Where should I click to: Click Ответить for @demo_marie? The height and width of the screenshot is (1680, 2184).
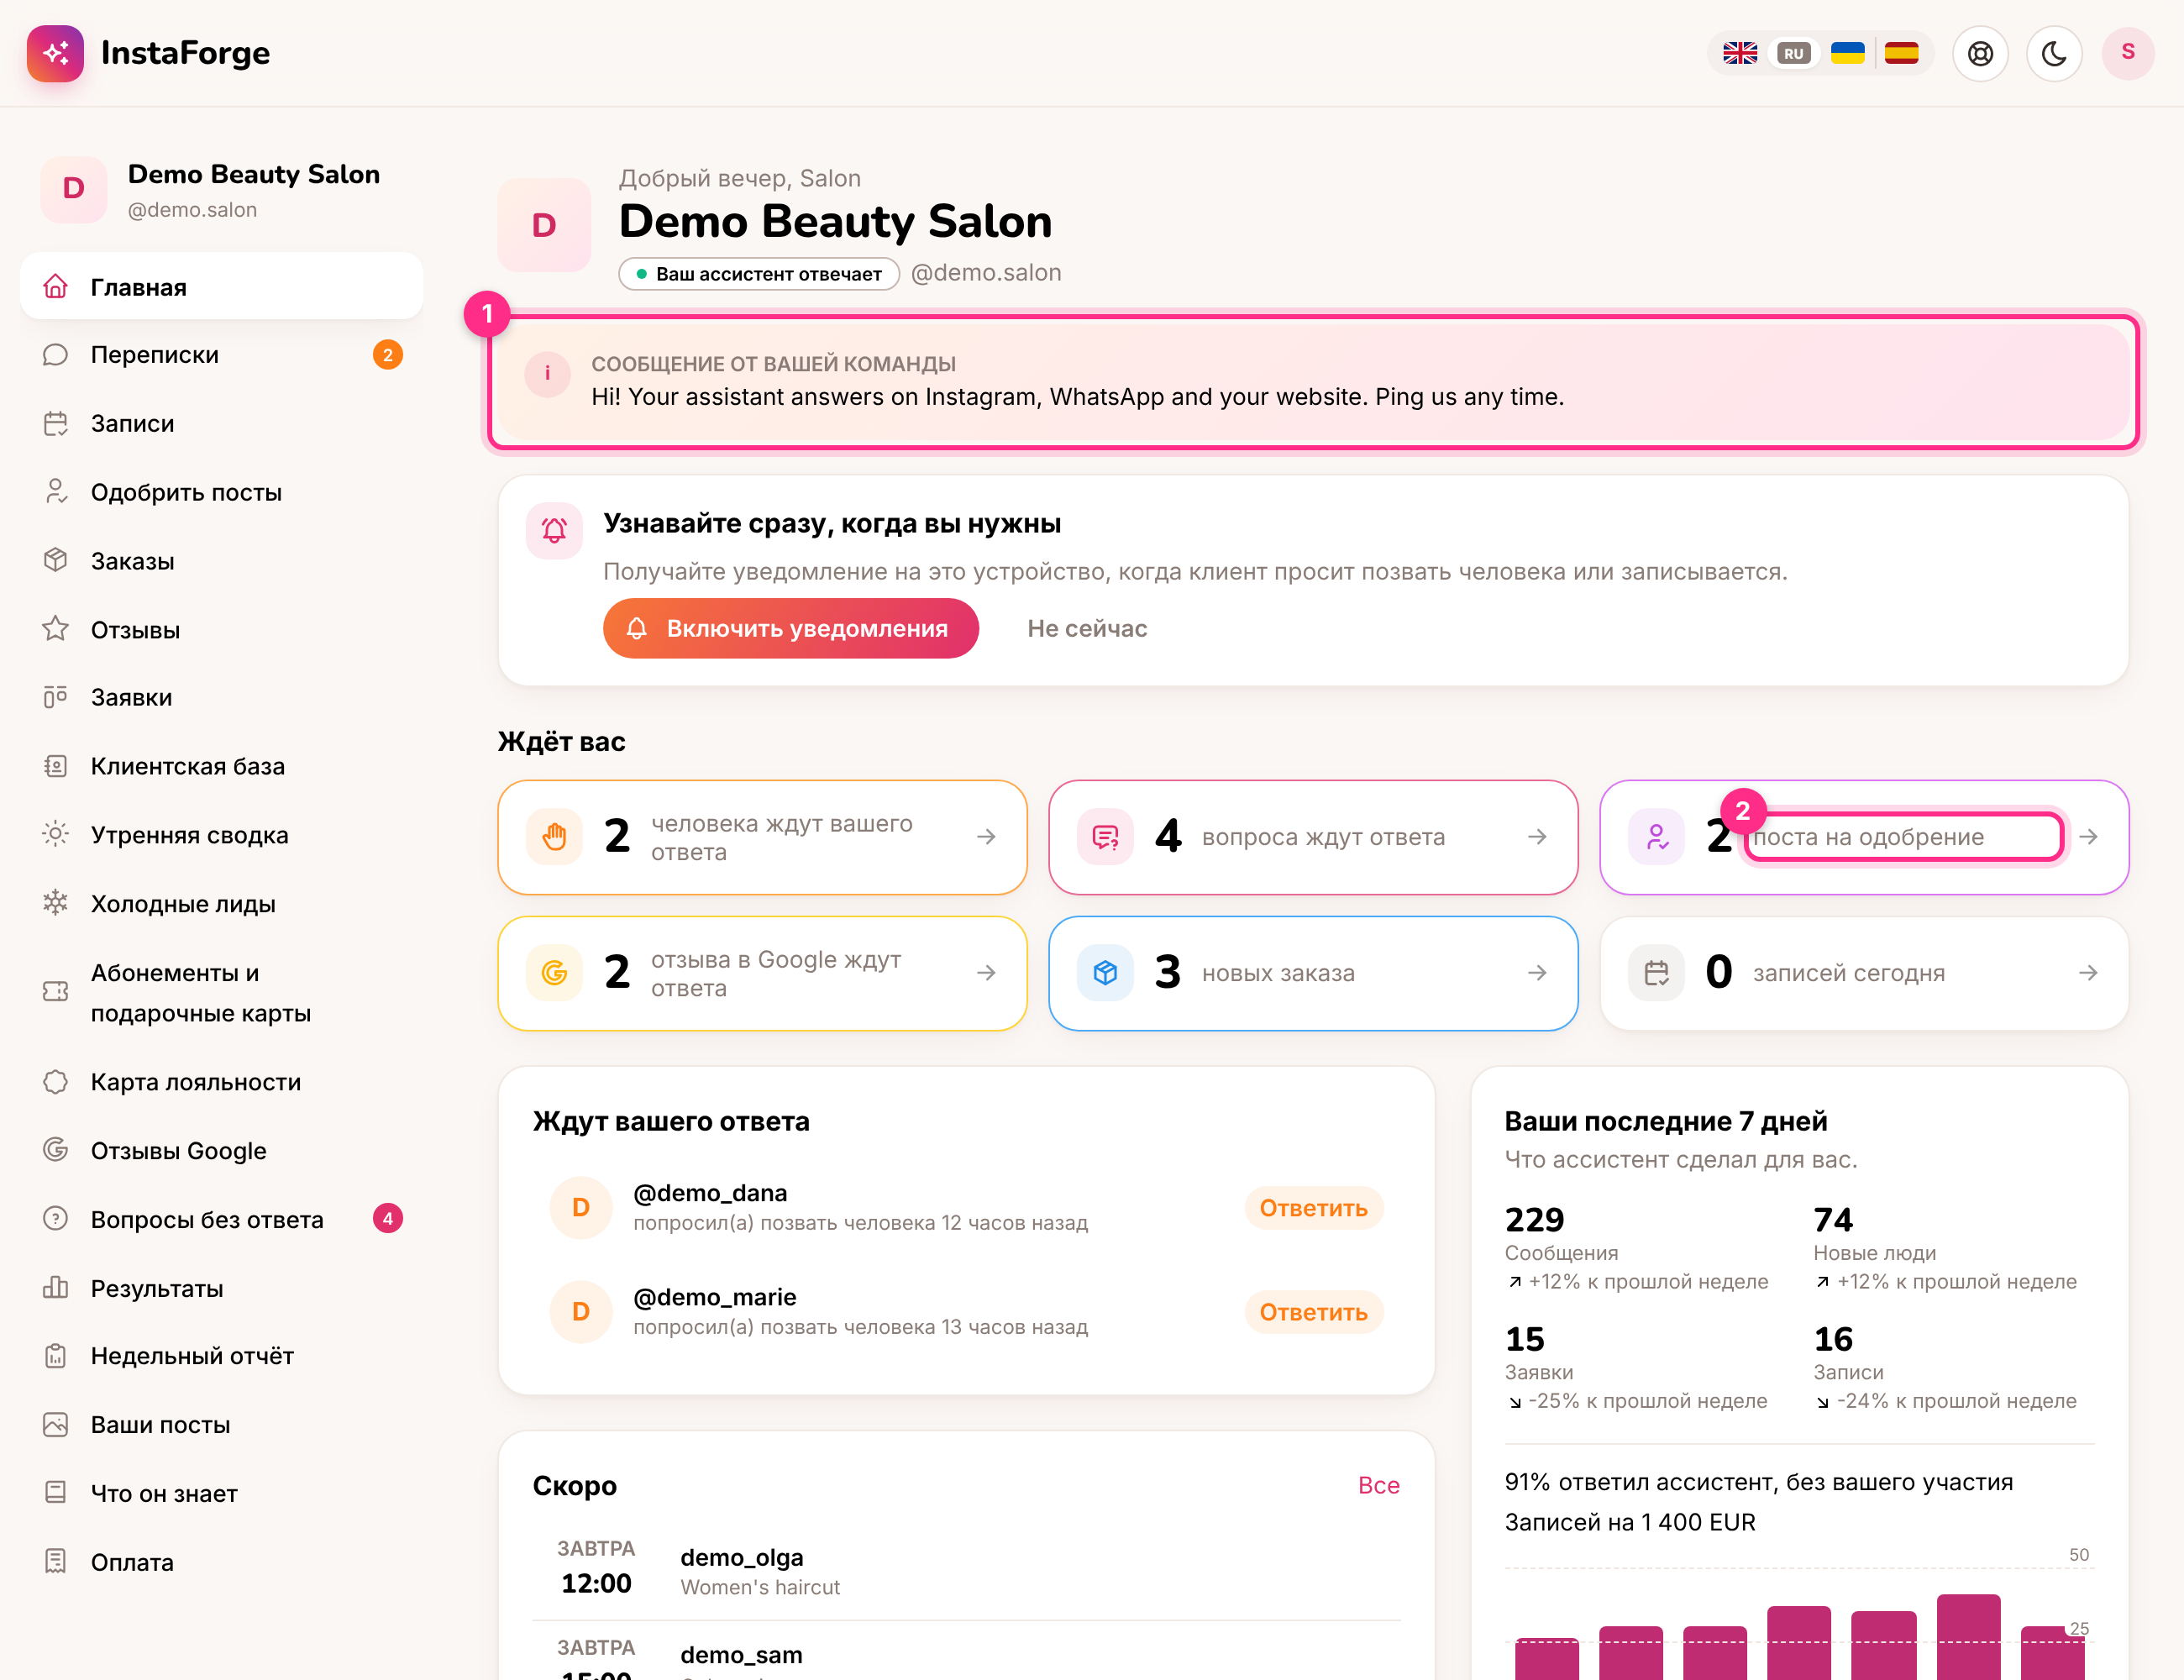tap(1313, 1312)
